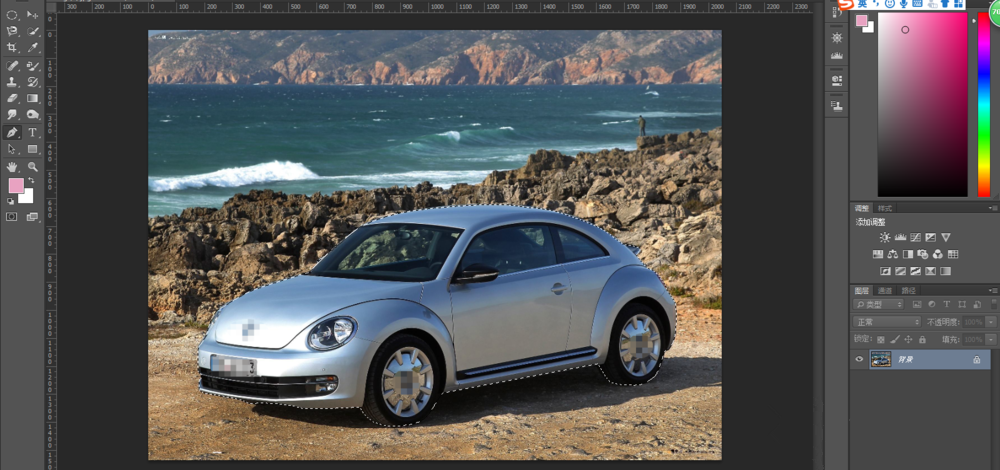Select the Crop tool

pyautogui.click(x=11, y=48)
